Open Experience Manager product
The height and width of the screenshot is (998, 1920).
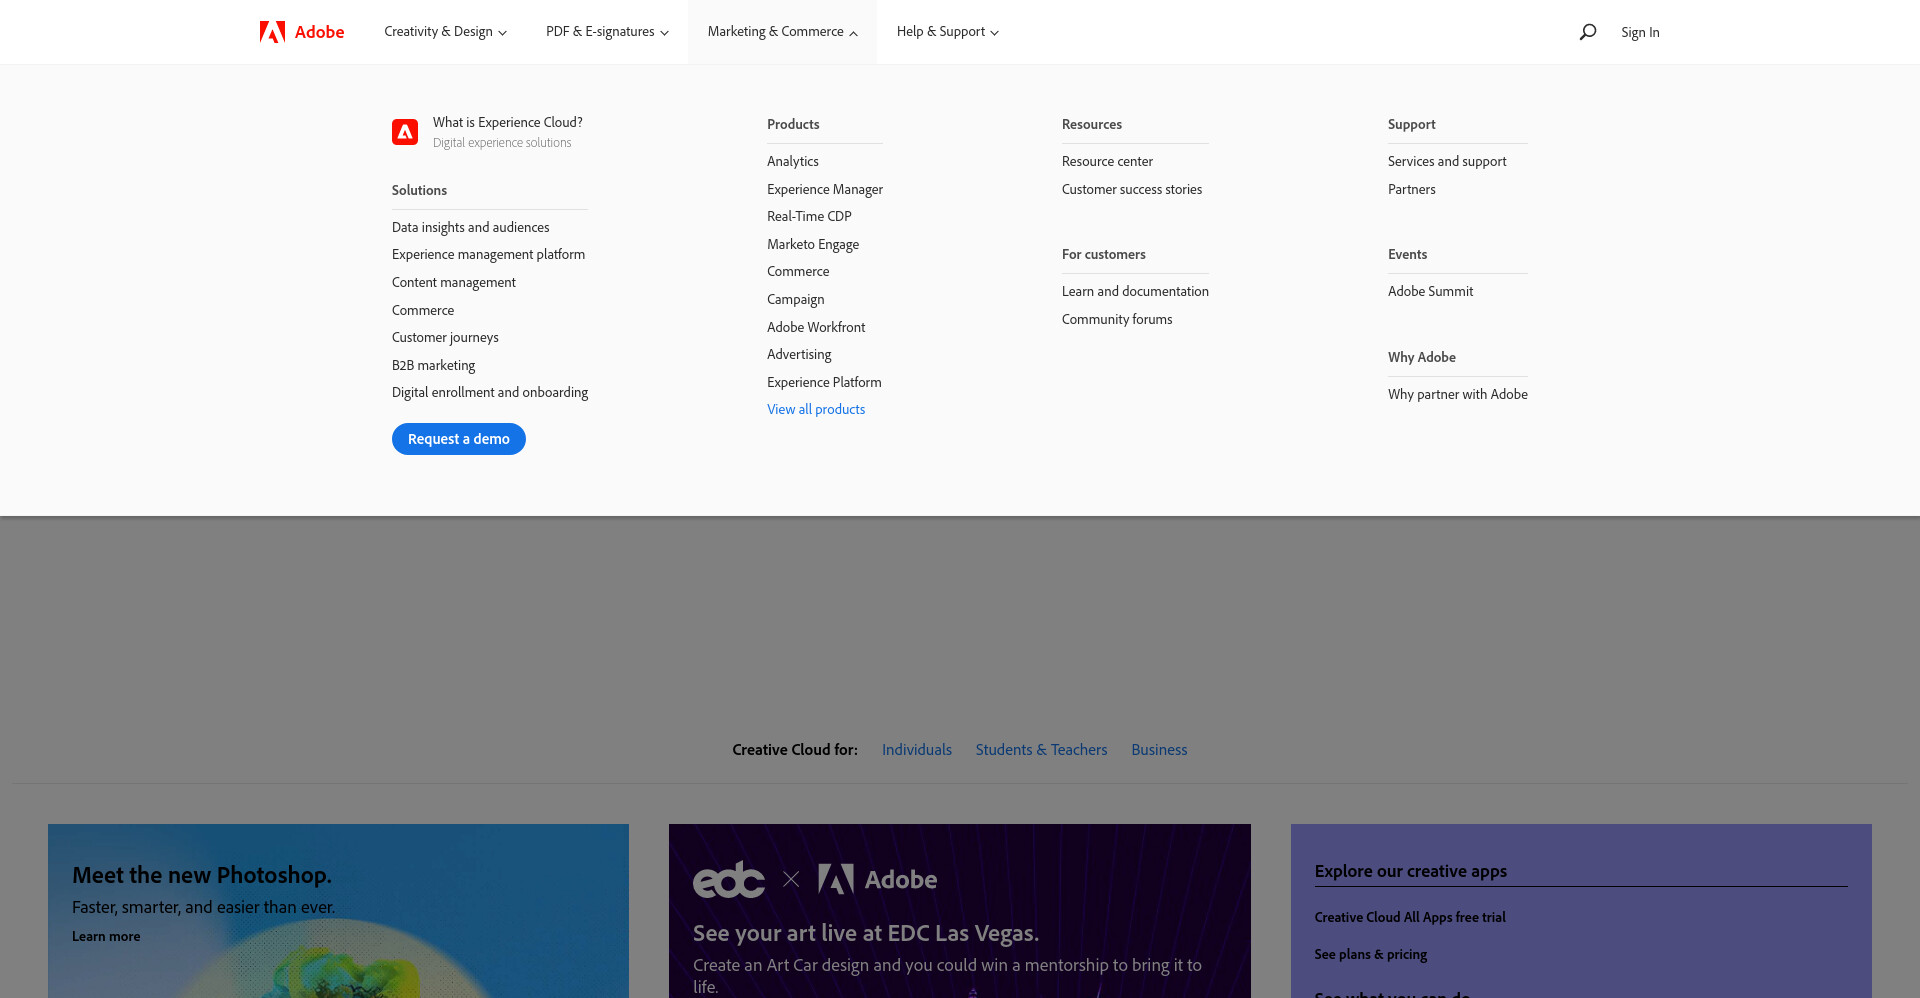[825, 189]
